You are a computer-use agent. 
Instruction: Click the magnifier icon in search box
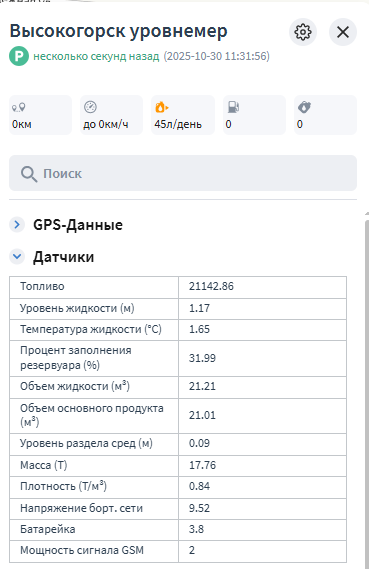coord(29,174)
